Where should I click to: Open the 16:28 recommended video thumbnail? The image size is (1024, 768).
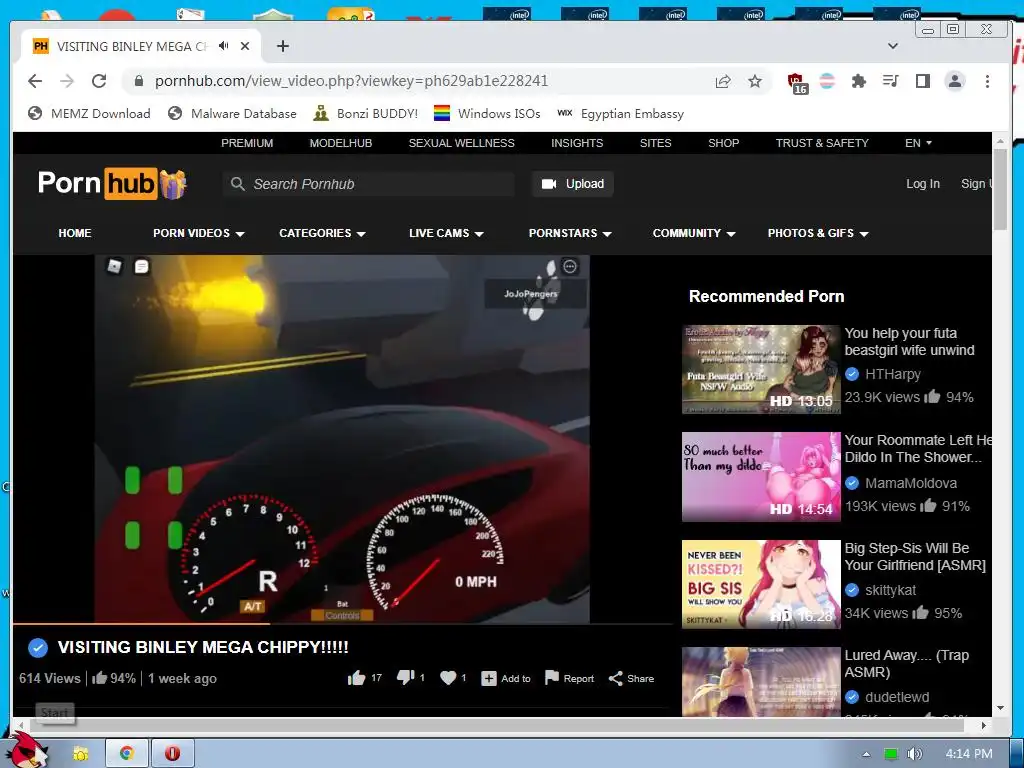coord(761,584)
